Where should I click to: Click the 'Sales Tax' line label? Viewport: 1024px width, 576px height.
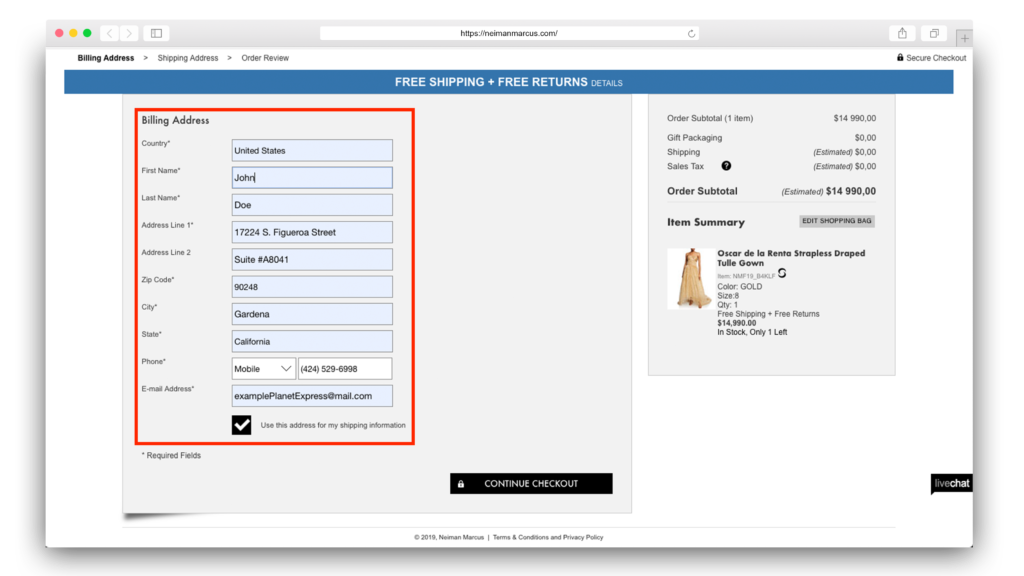click(x=685, y=167)
